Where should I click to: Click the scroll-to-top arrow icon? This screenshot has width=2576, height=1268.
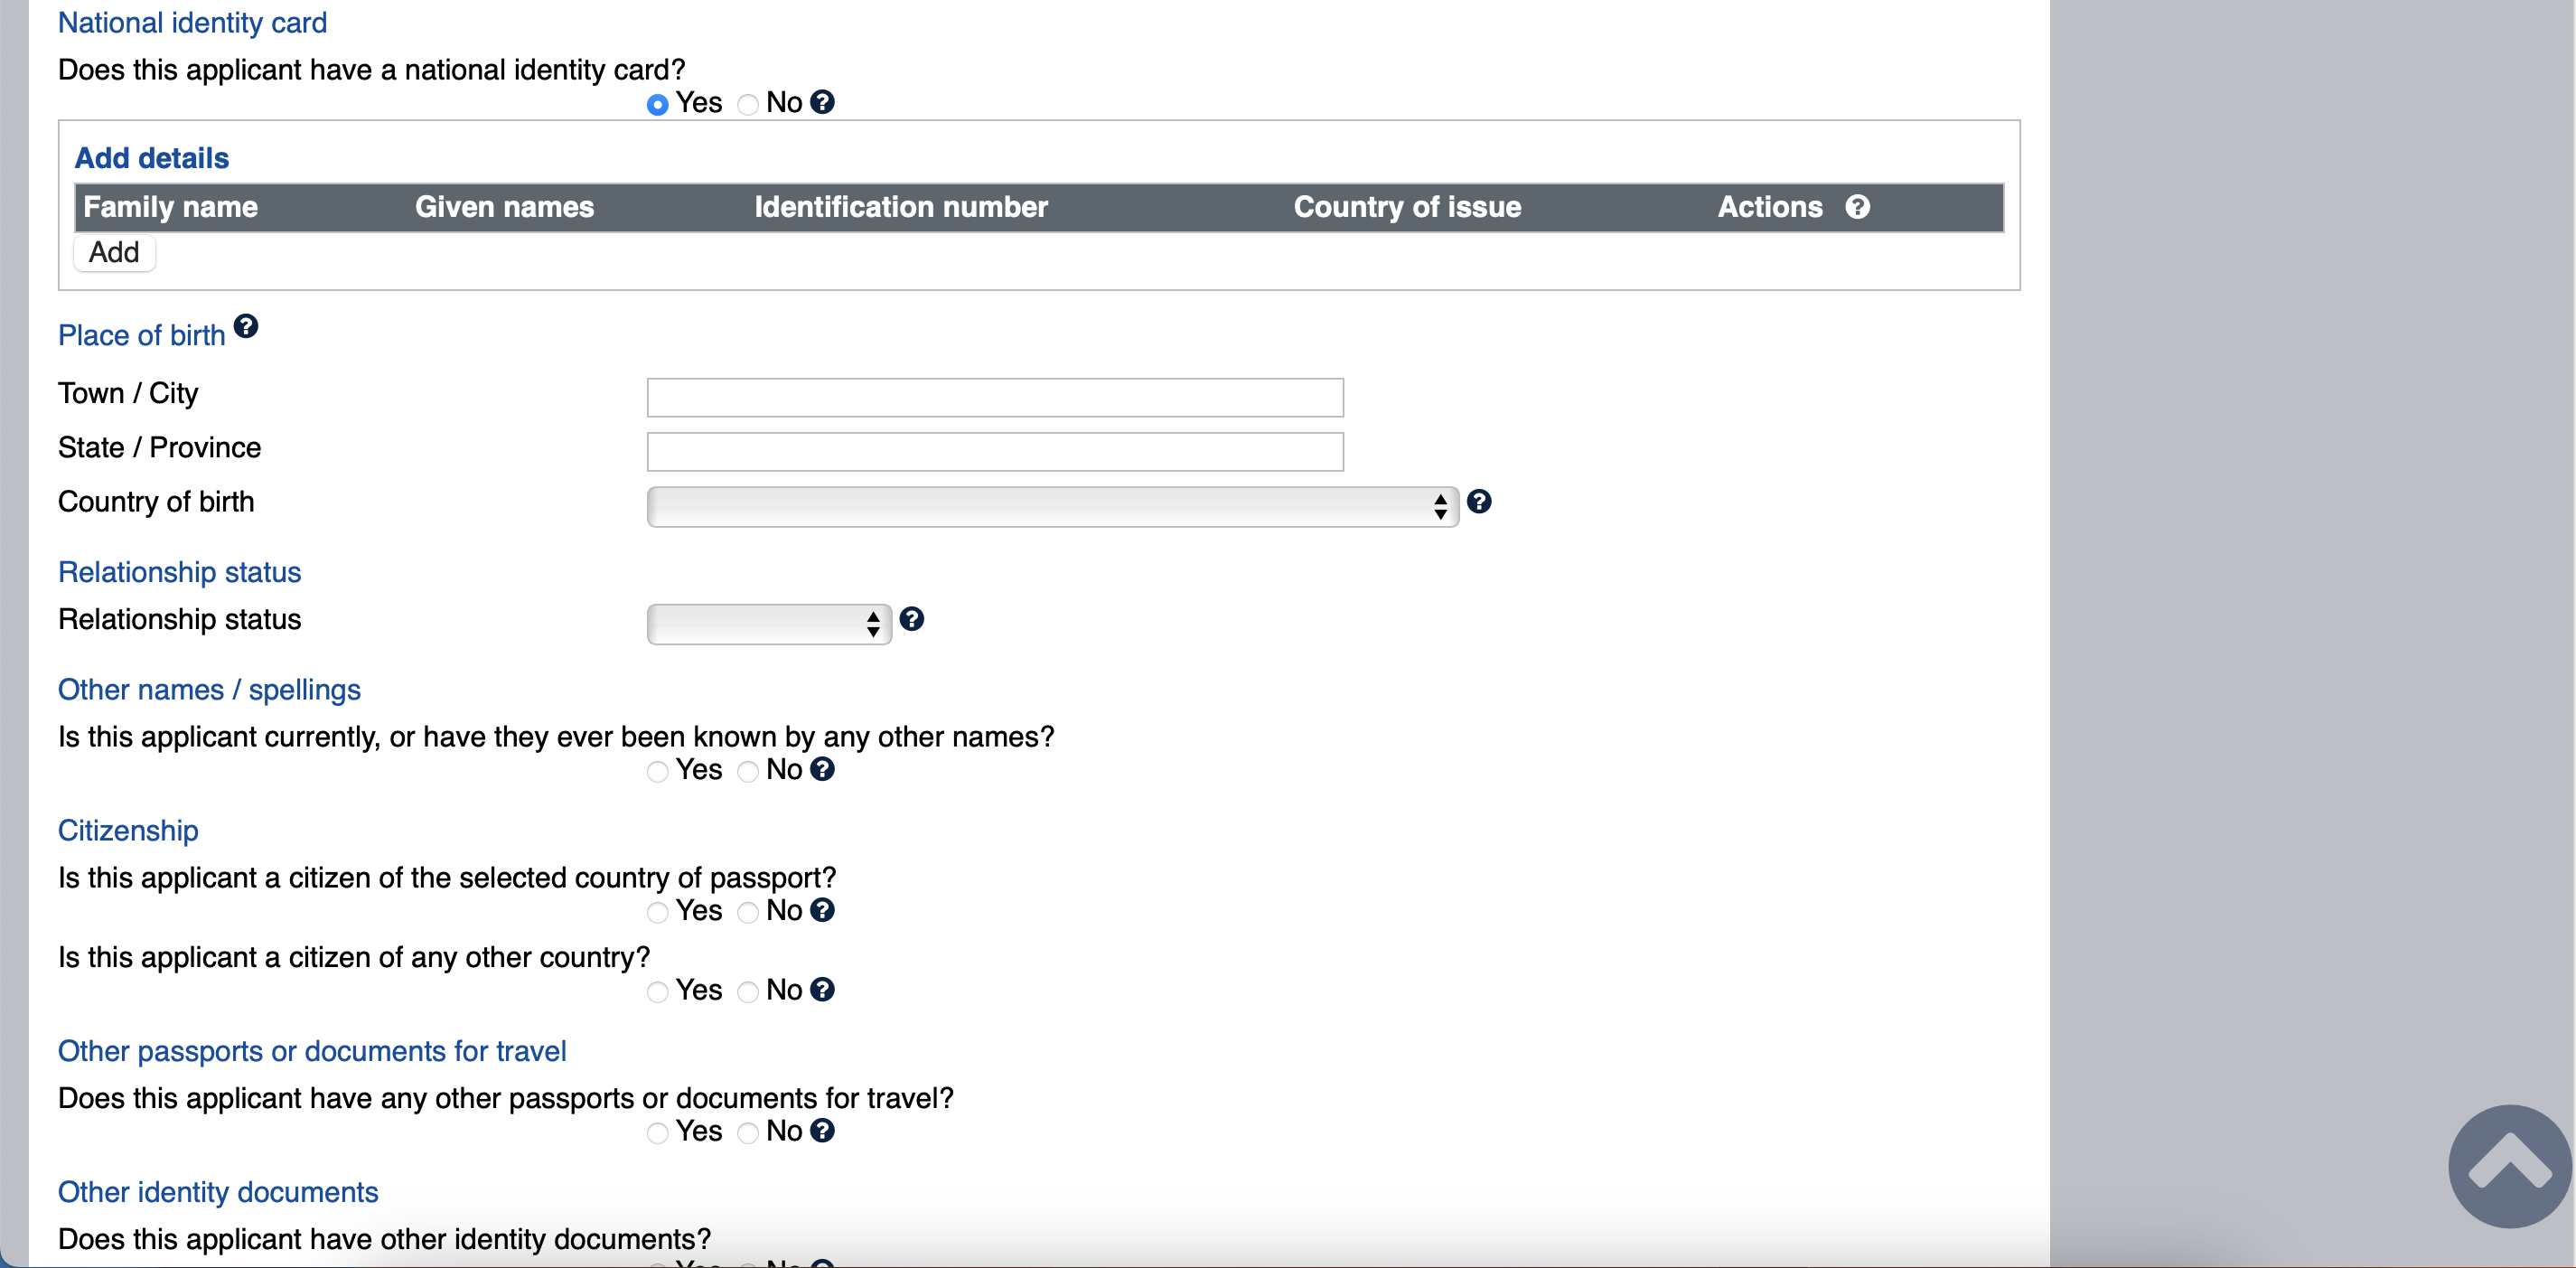click(x=2508, y=1165)
